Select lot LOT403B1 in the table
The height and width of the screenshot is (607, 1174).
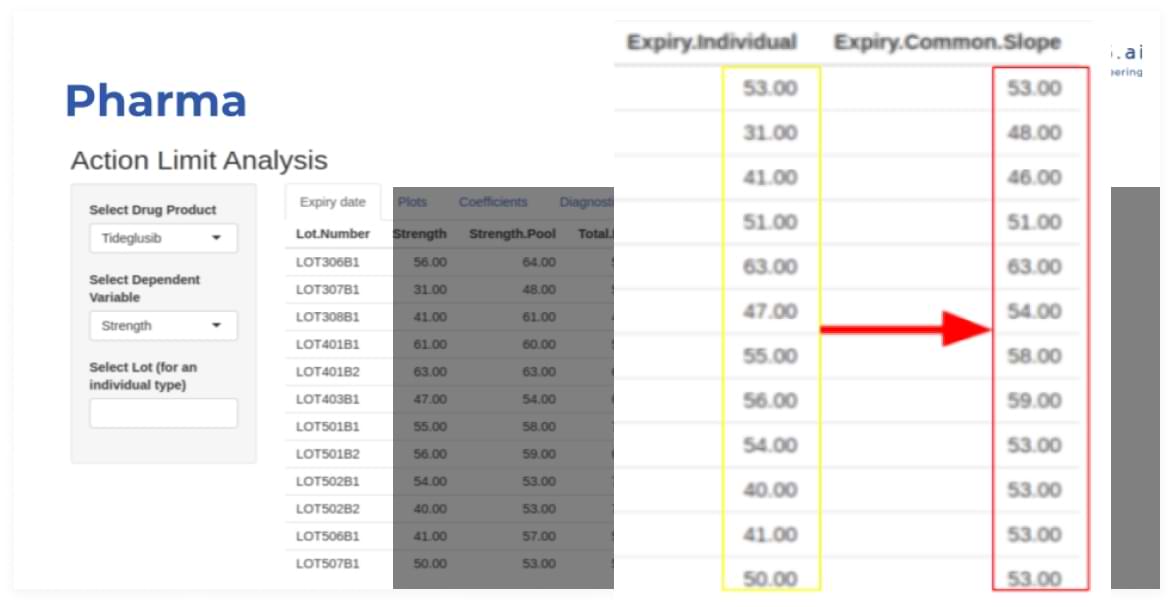point(327,399)
